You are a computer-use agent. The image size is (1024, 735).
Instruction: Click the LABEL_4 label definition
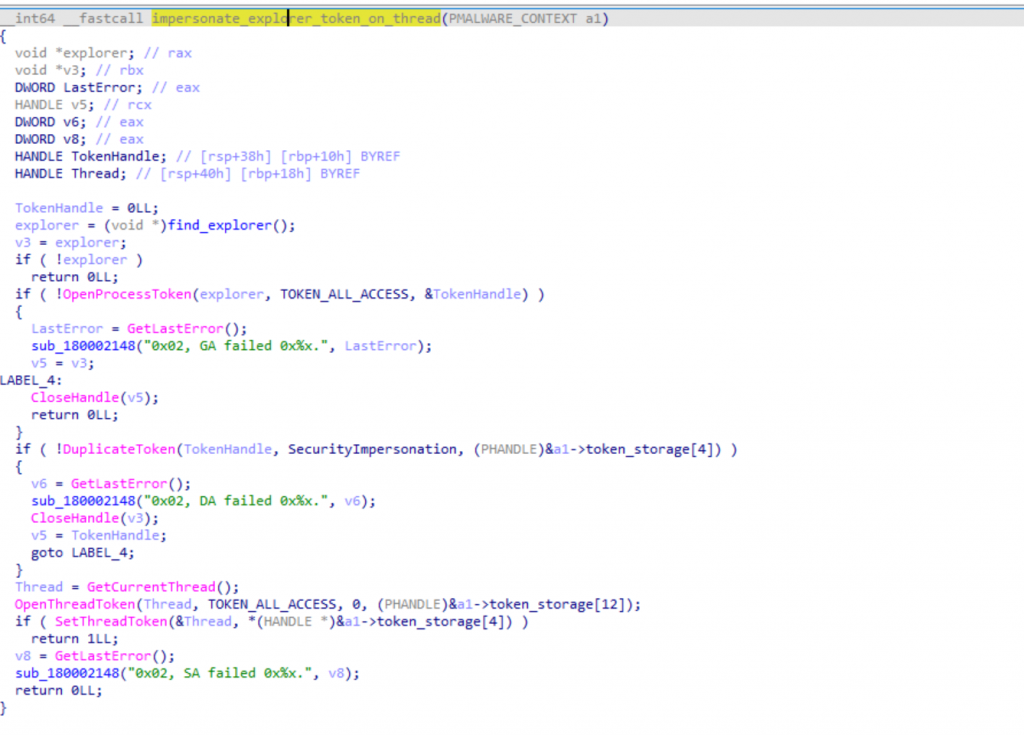click(x=27, y=380)
